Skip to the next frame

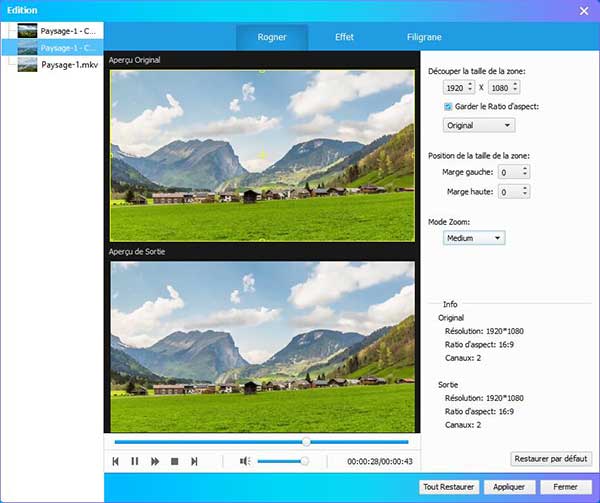[x=194, y=461]
